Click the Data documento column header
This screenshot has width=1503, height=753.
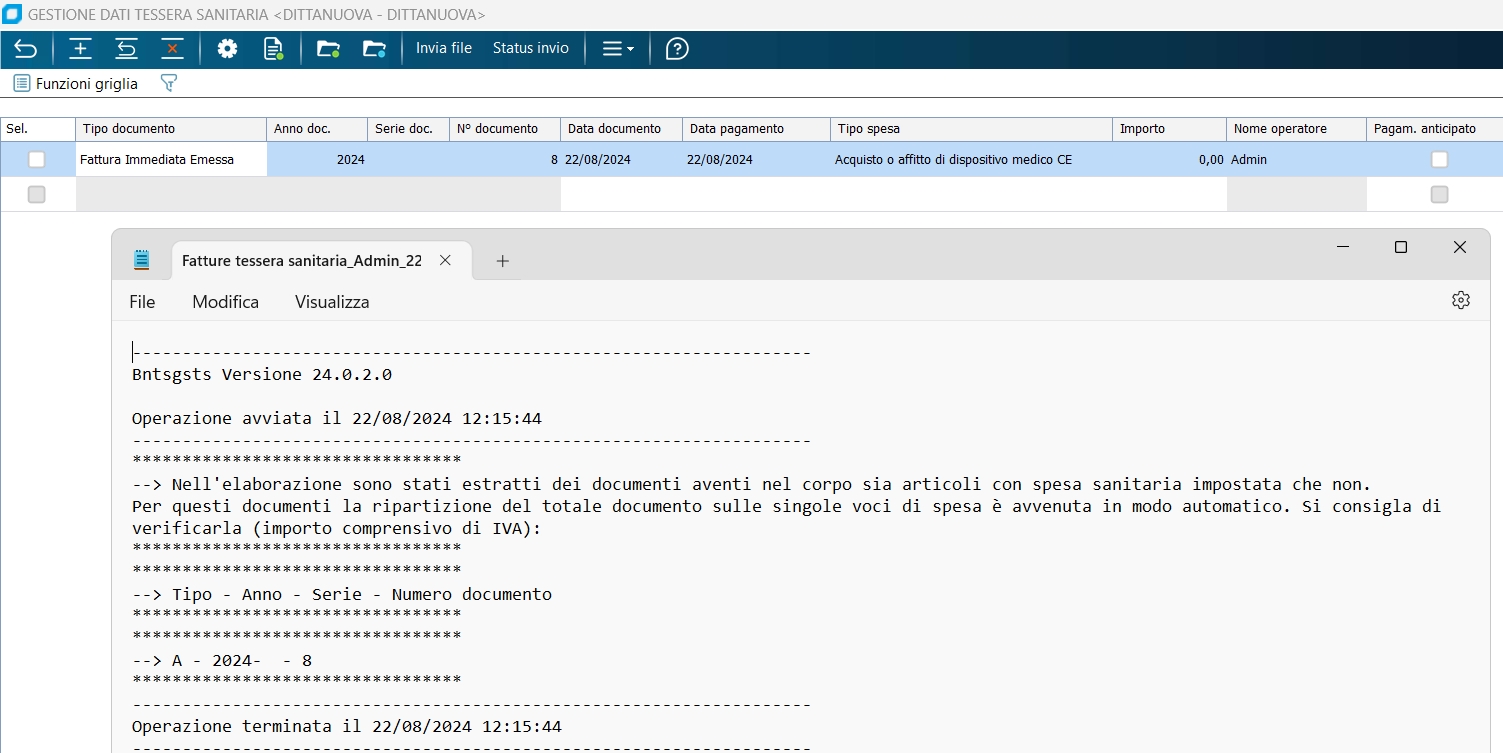coord(621,129)
